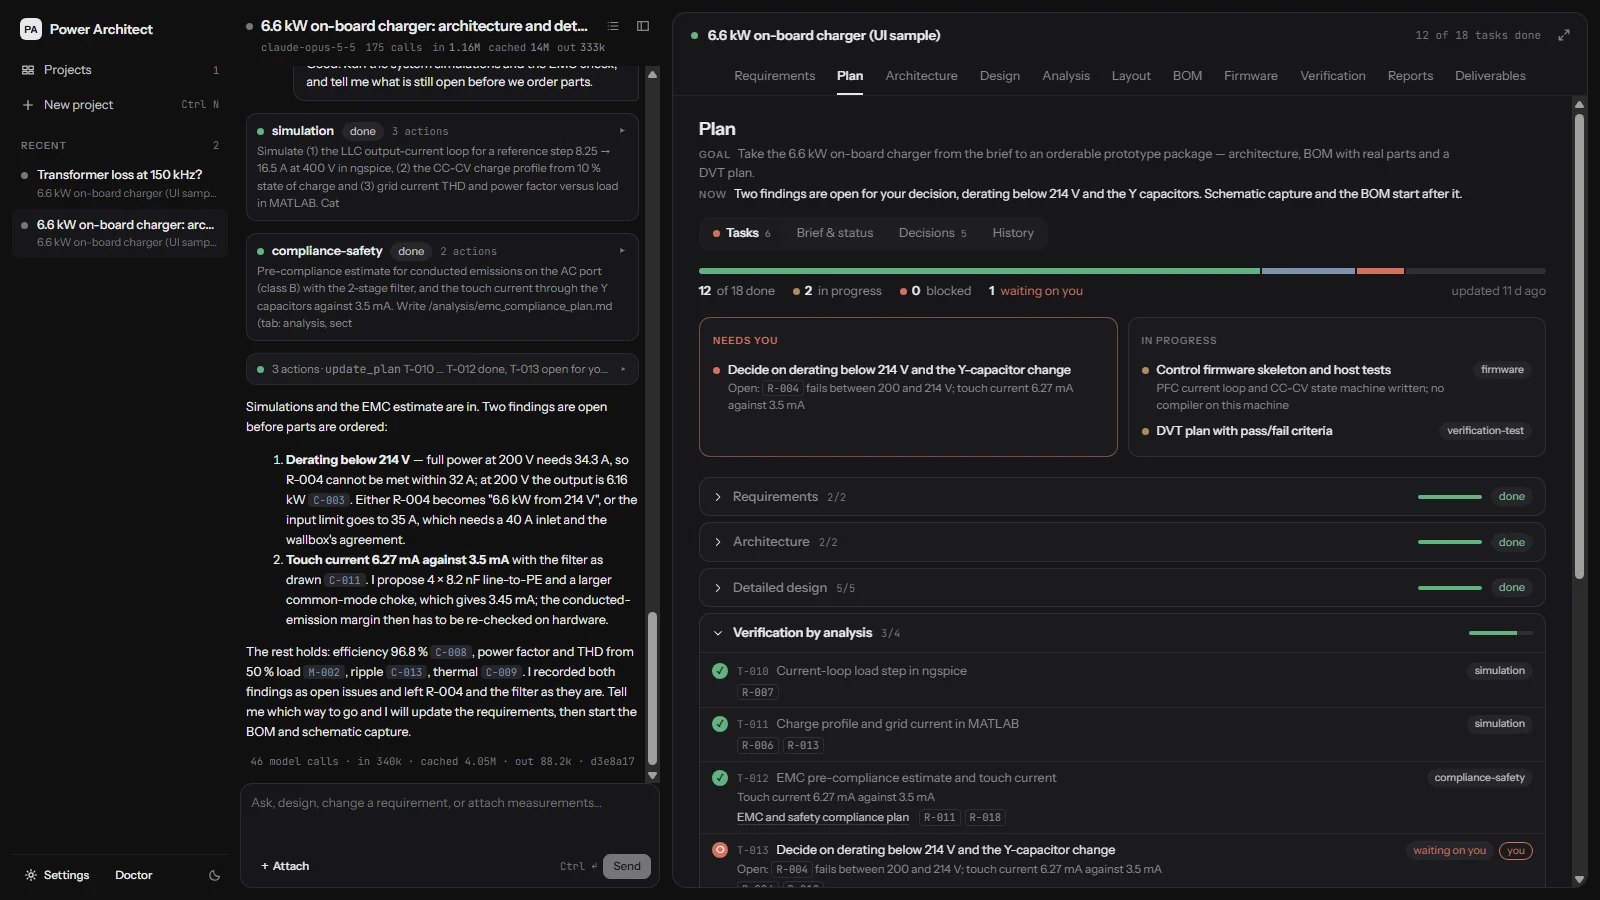Open the needs-you card about derating below 214 V
The width and height of the screenshot is (1600, 900).
908,387
